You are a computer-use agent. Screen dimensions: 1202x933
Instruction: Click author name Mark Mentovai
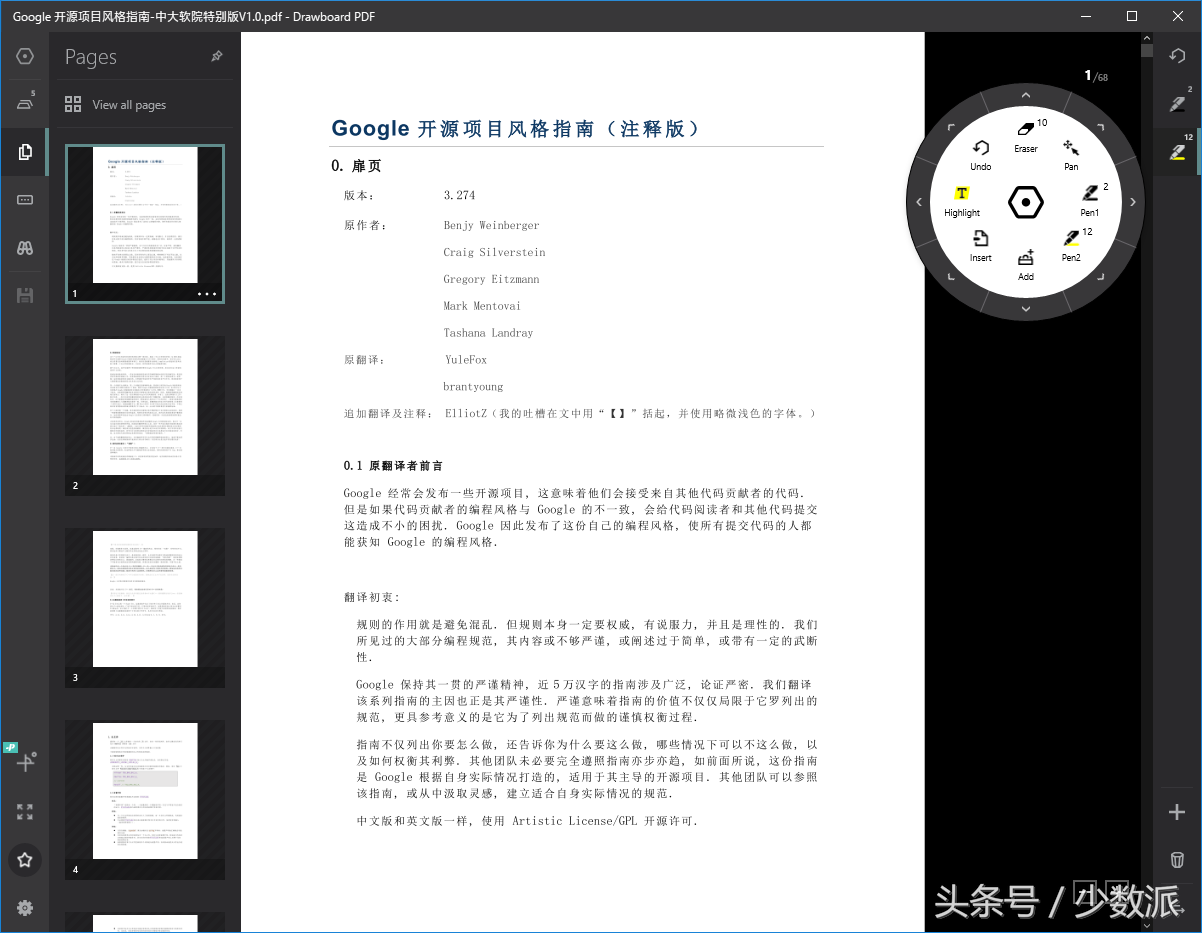[x=482, y=306]
